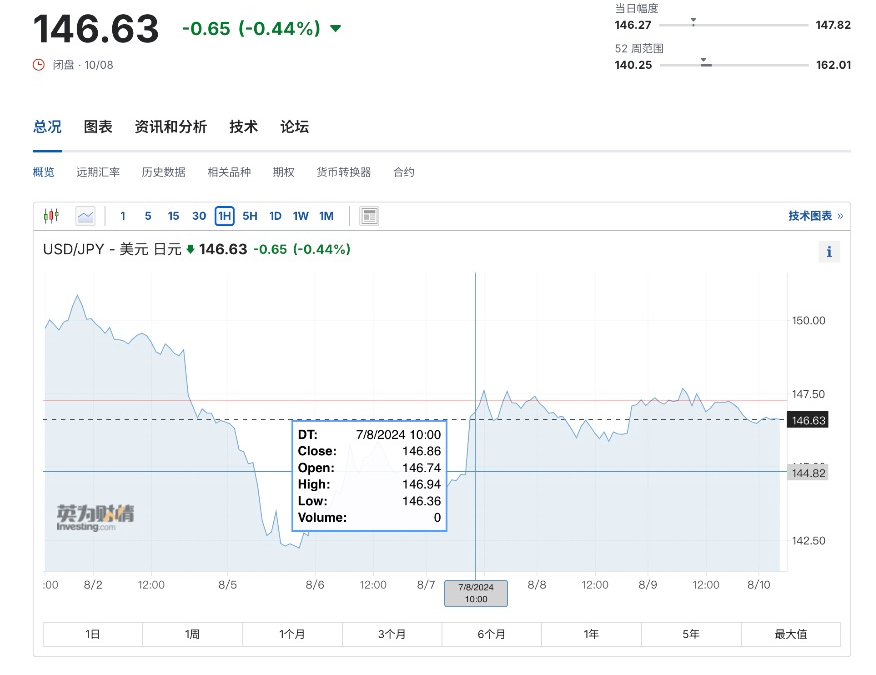Switch to the 图表 tab

(98, 127)
